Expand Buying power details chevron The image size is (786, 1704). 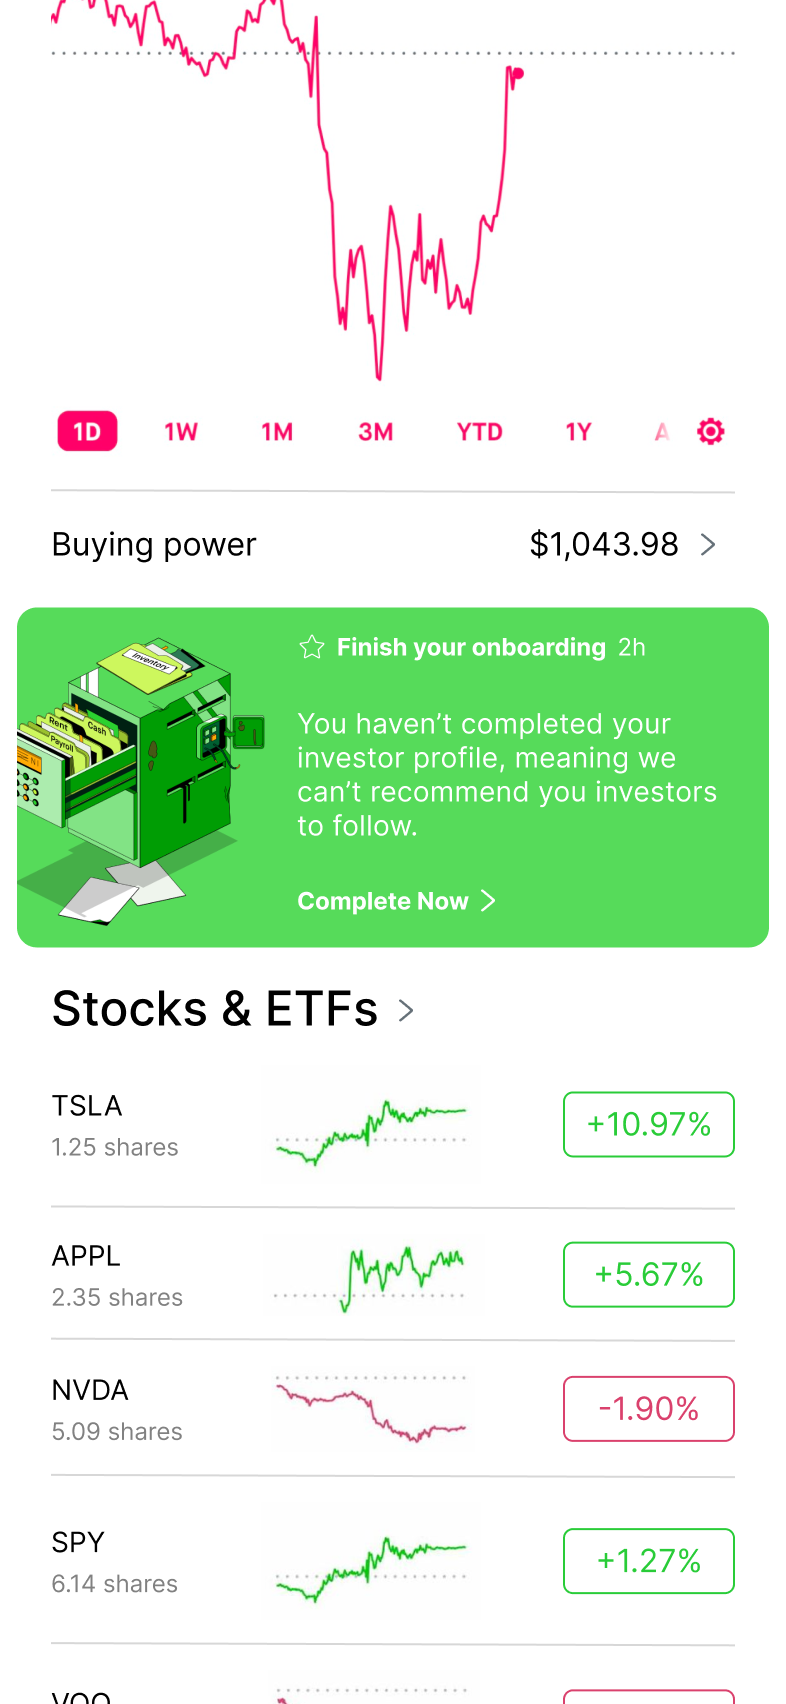coord(708,544)
